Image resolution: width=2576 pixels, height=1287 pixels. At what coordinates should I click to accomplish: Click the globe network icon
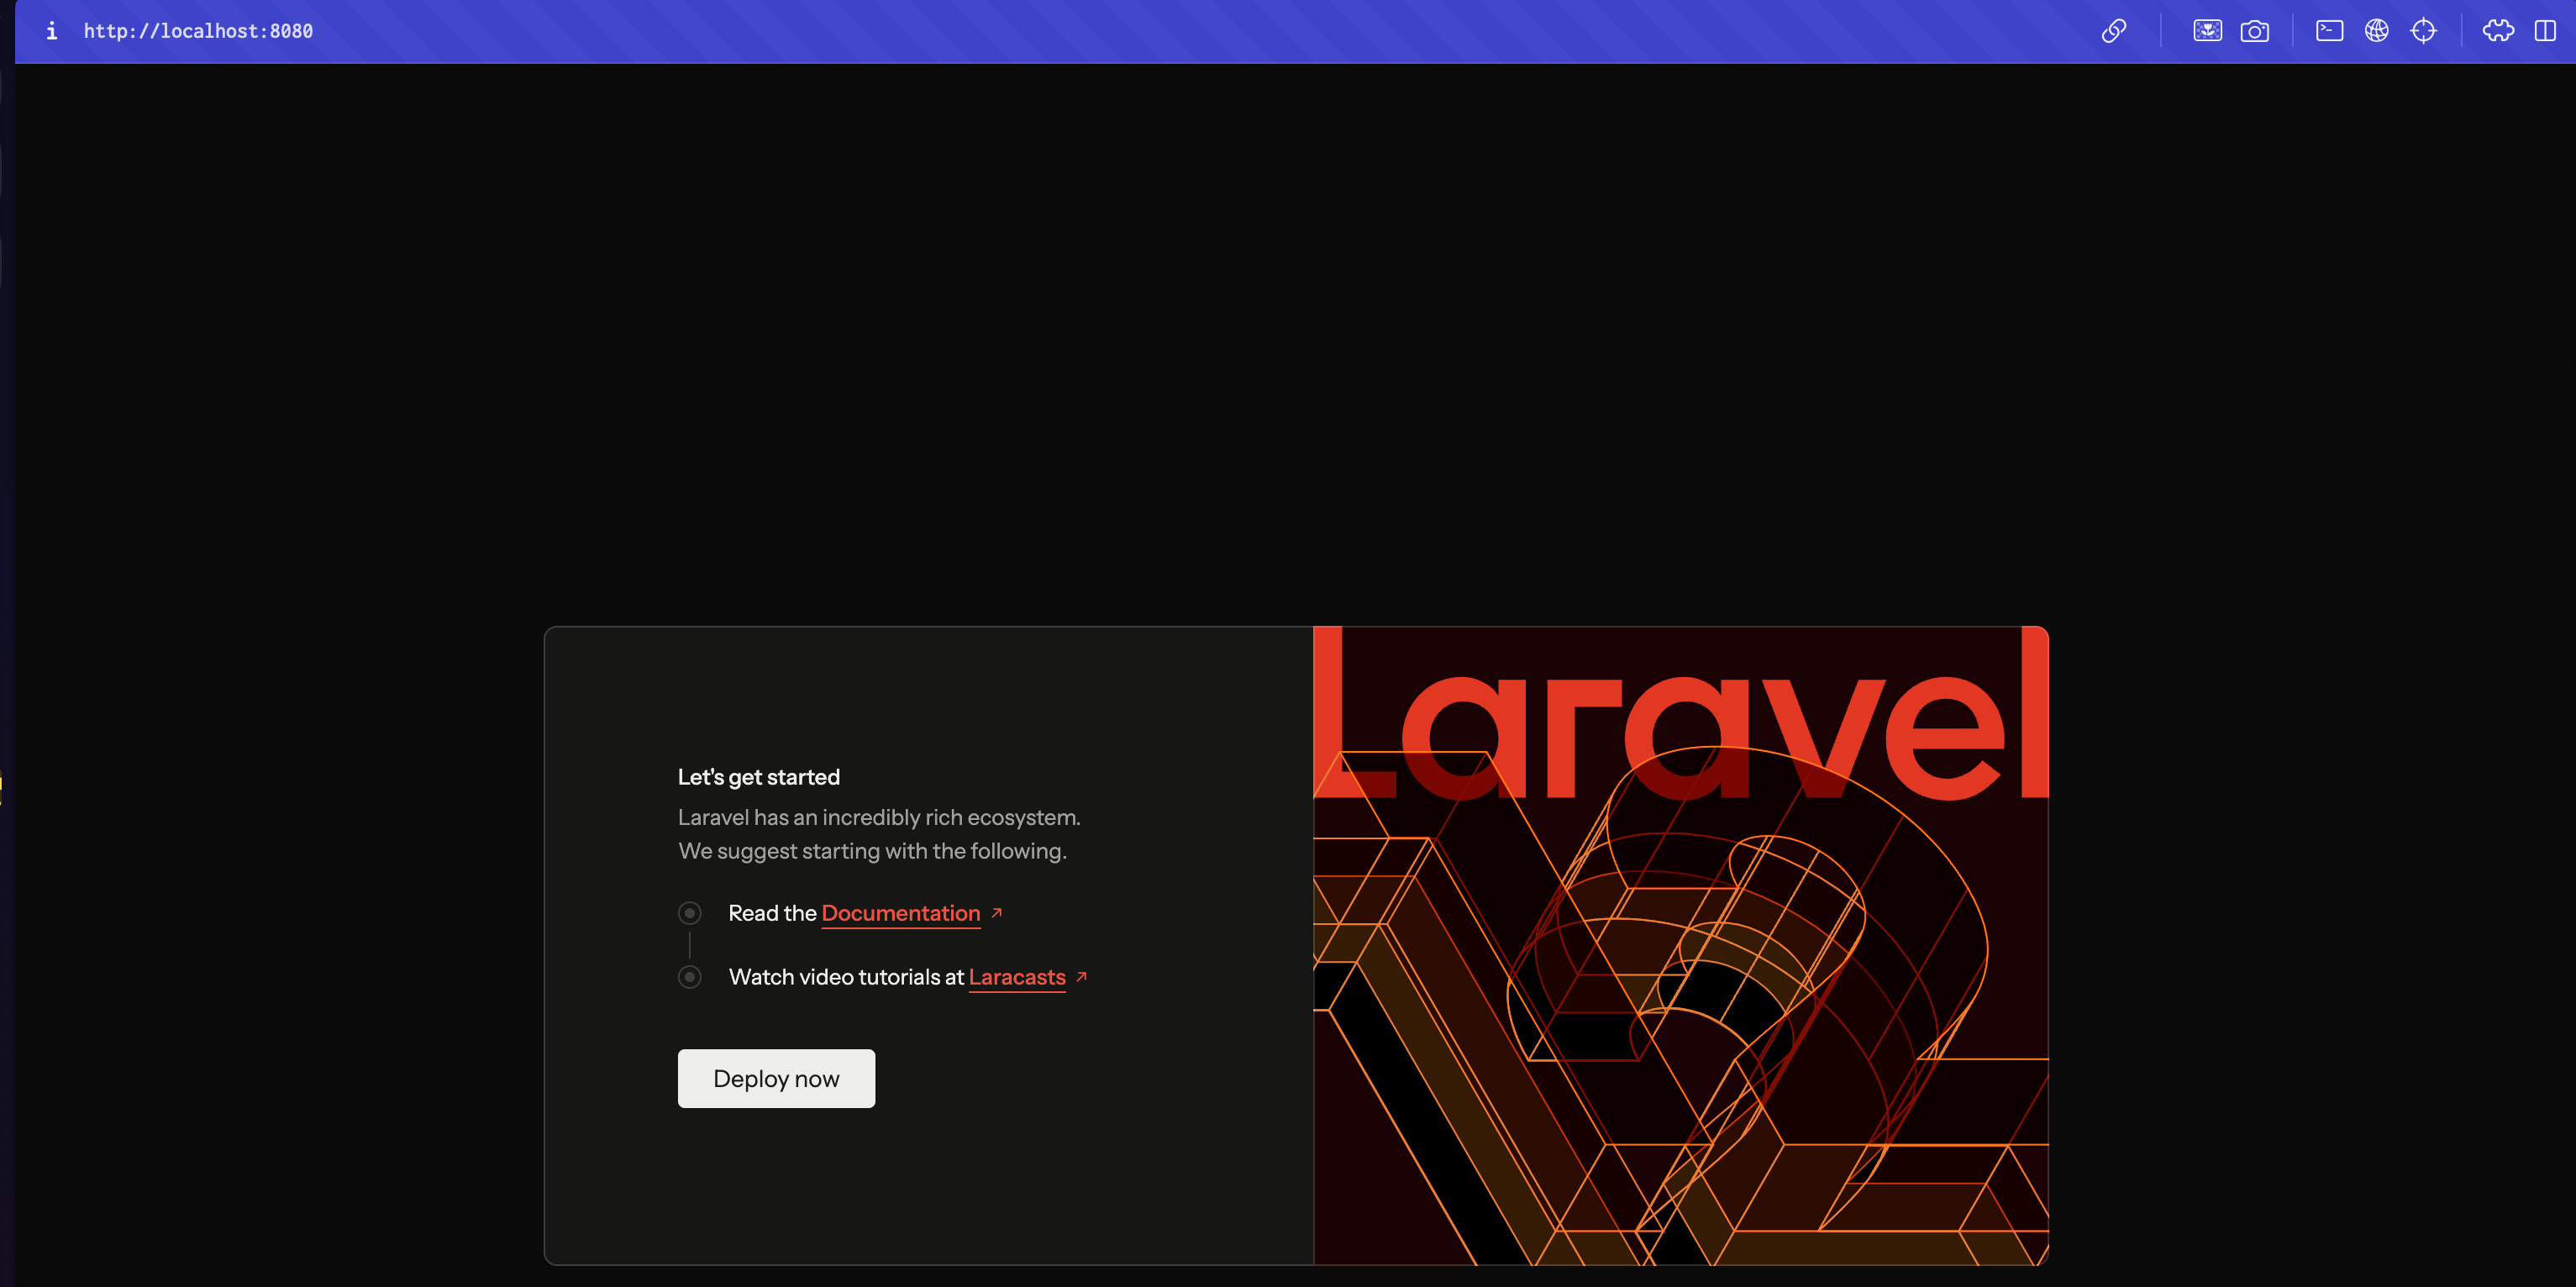[x=2376, y=31]
